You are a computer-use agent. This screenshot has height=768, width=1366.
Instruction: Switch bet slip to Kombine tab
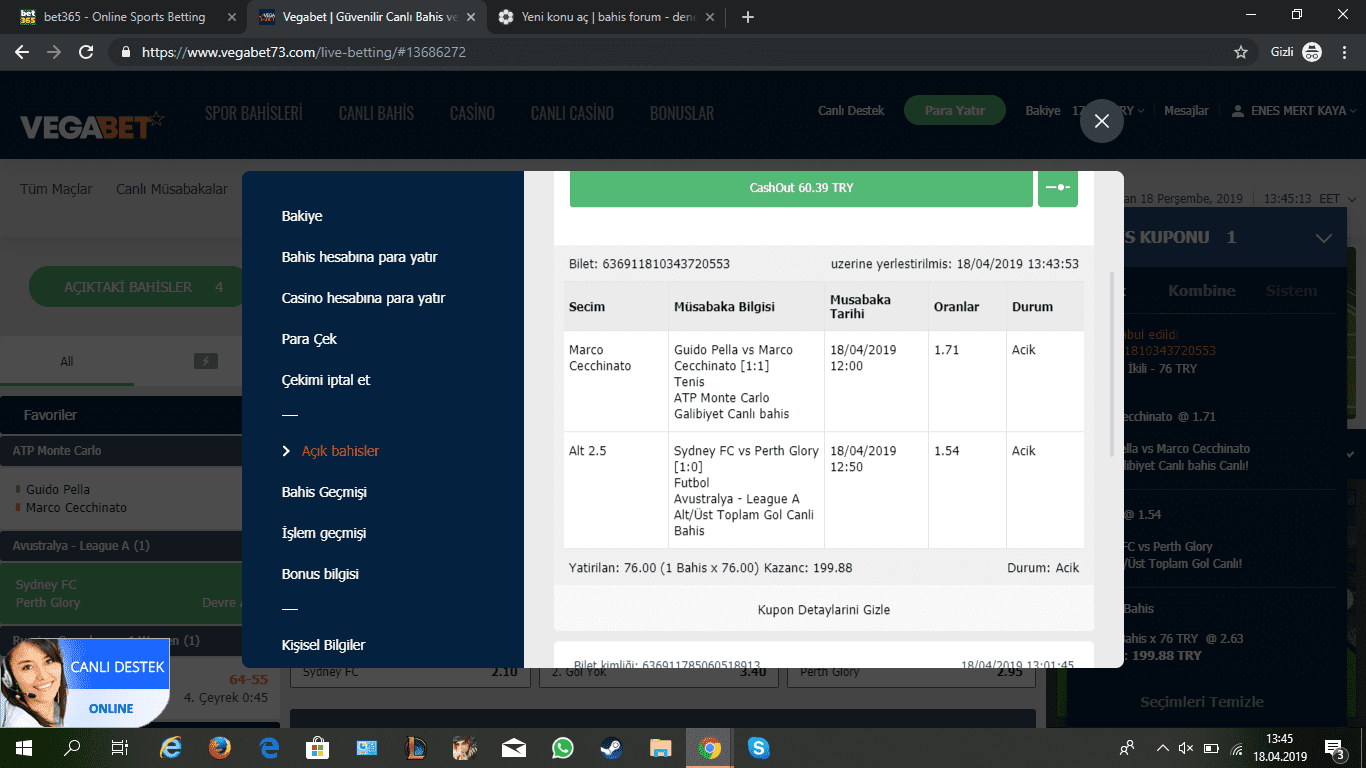(1201, 291)
